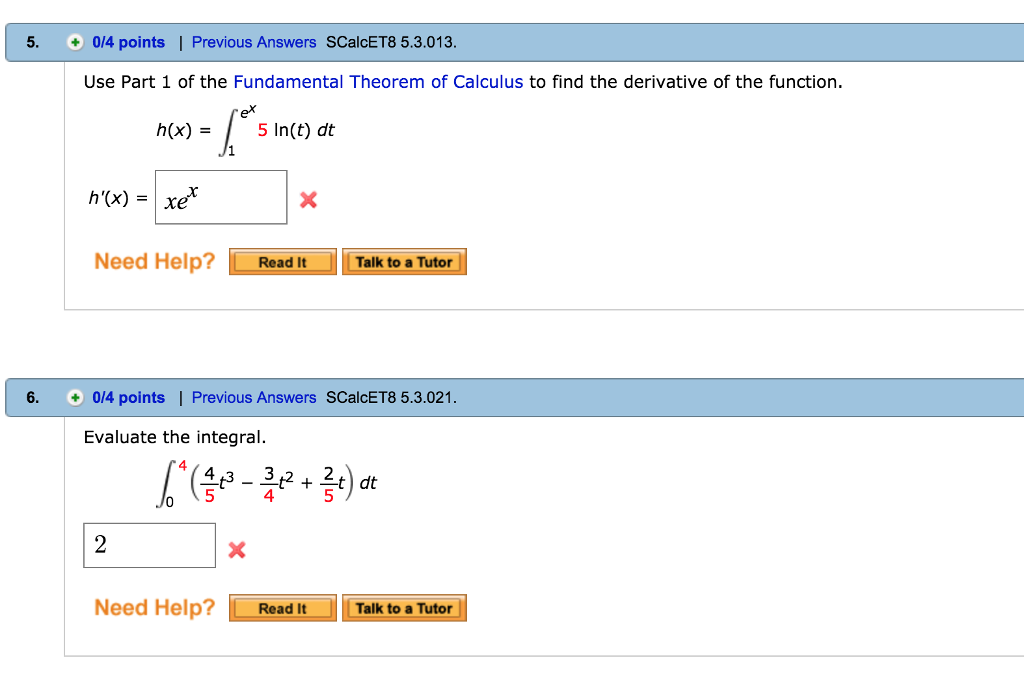Click the 0/4 points label on question 6
The height and width of the screenshot is (686, 1024).
click(x=127, y=398)
